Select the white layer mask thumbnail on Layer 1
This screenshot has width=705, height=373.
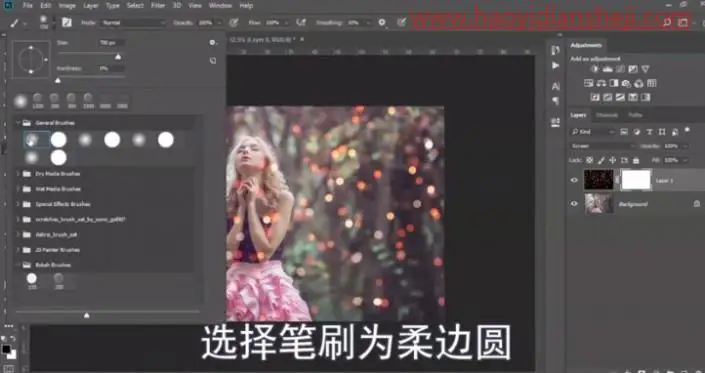tap(636, 180)
